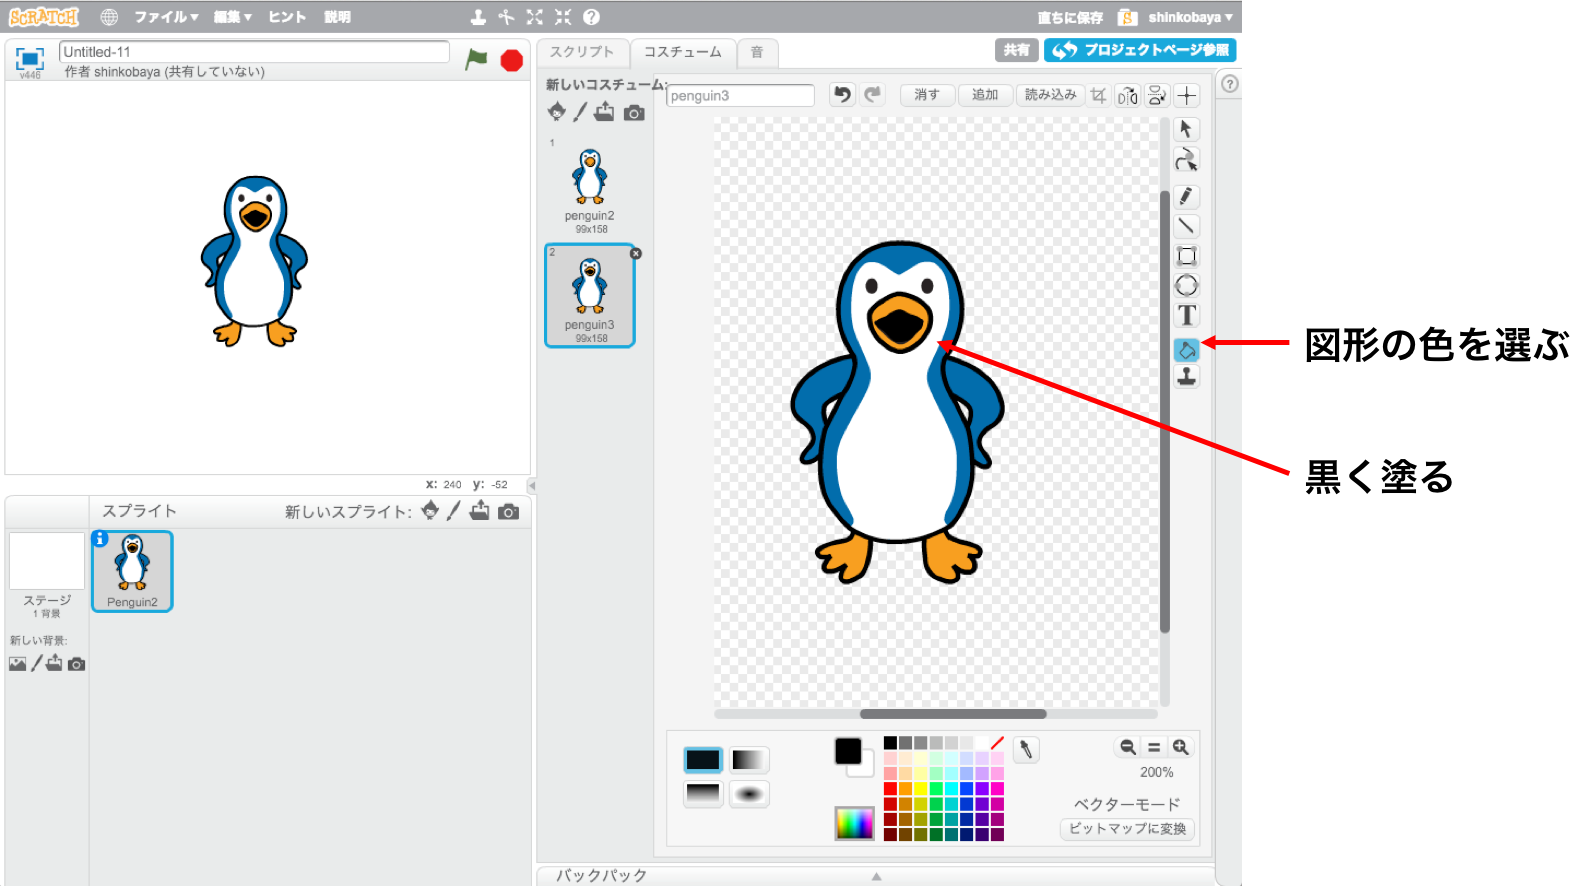The height and width of the screenshot is (886, 1593).
Task: Switch to the 音 tab
Action: click(x=757, y=52)
